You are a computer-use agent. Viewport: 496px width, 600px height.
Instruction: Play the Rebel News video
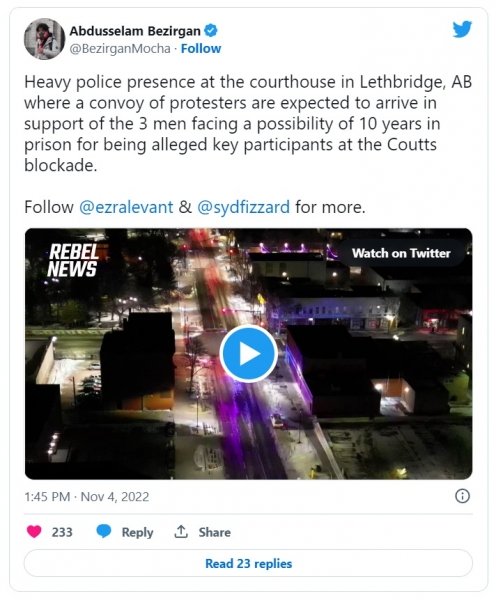tap(248, 354)
